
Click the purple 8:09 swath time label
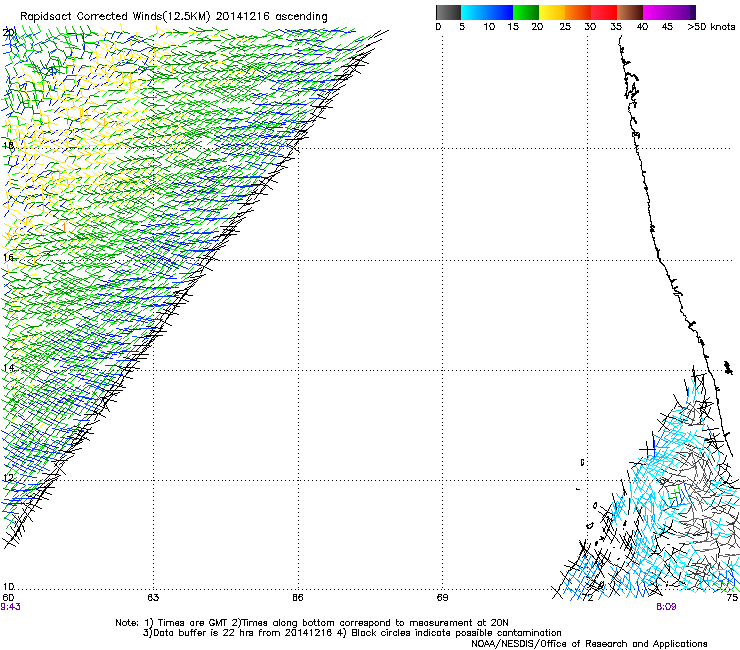(666, 607)
